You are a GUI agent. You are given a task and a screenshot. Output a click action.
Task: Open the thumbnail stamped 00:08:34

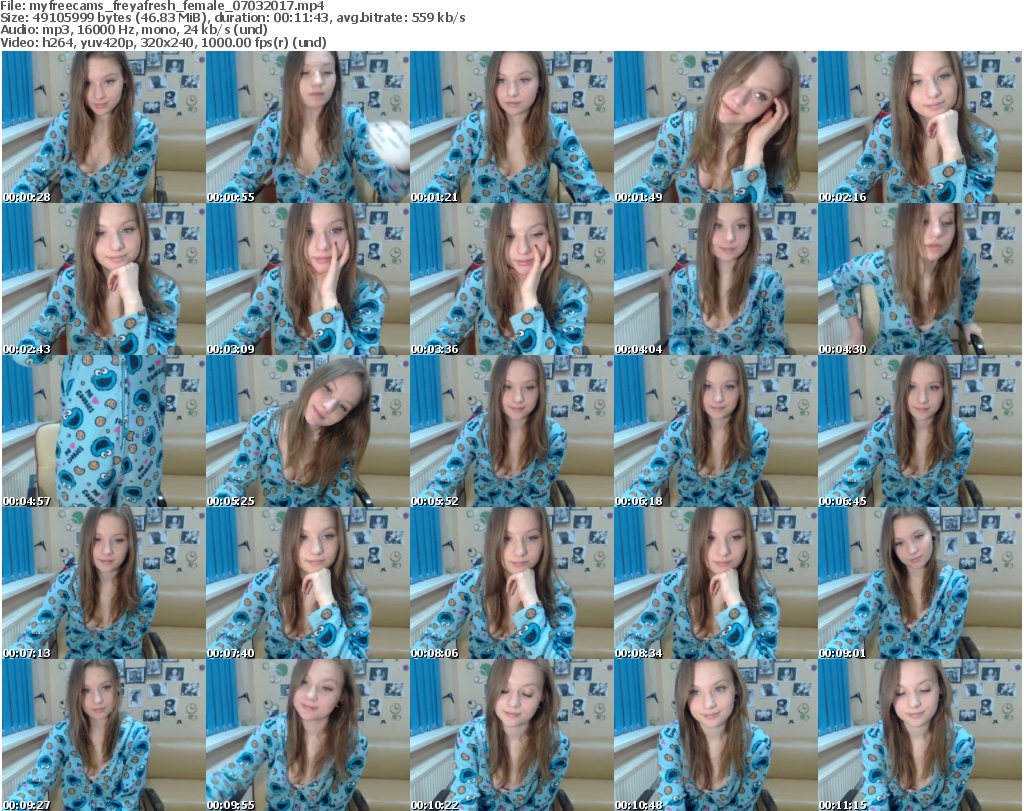pos(715,583)
